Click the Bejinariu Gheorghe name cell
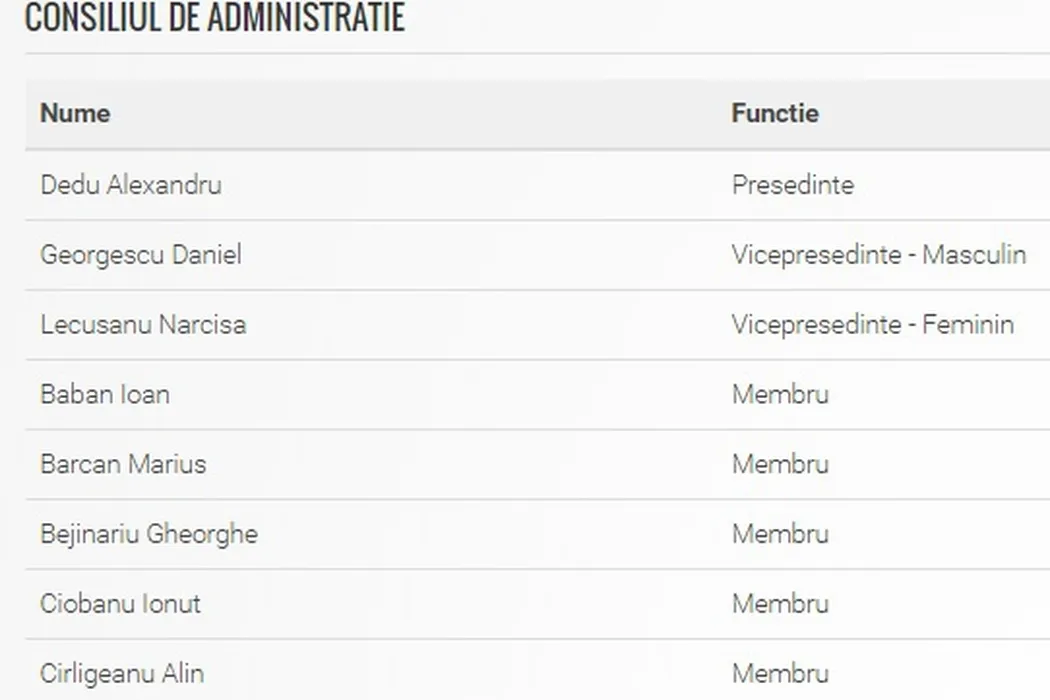 149,534
